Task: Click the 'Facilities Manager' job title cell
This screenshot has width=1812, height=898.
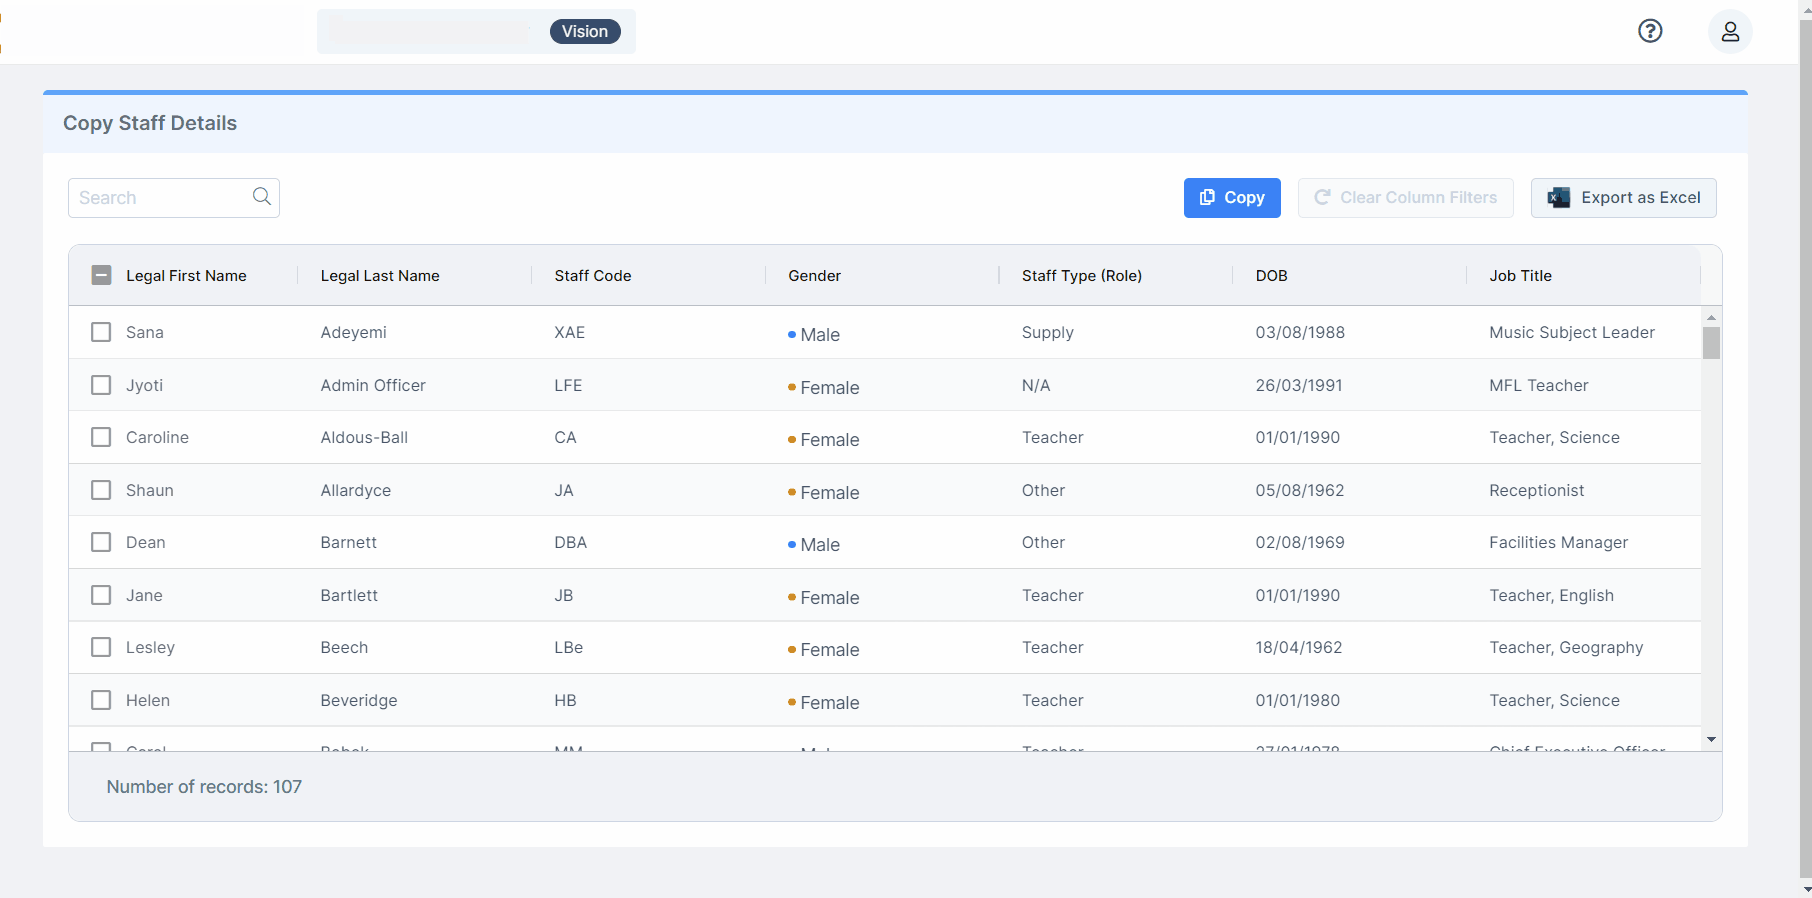Action: click(1559, 542)
